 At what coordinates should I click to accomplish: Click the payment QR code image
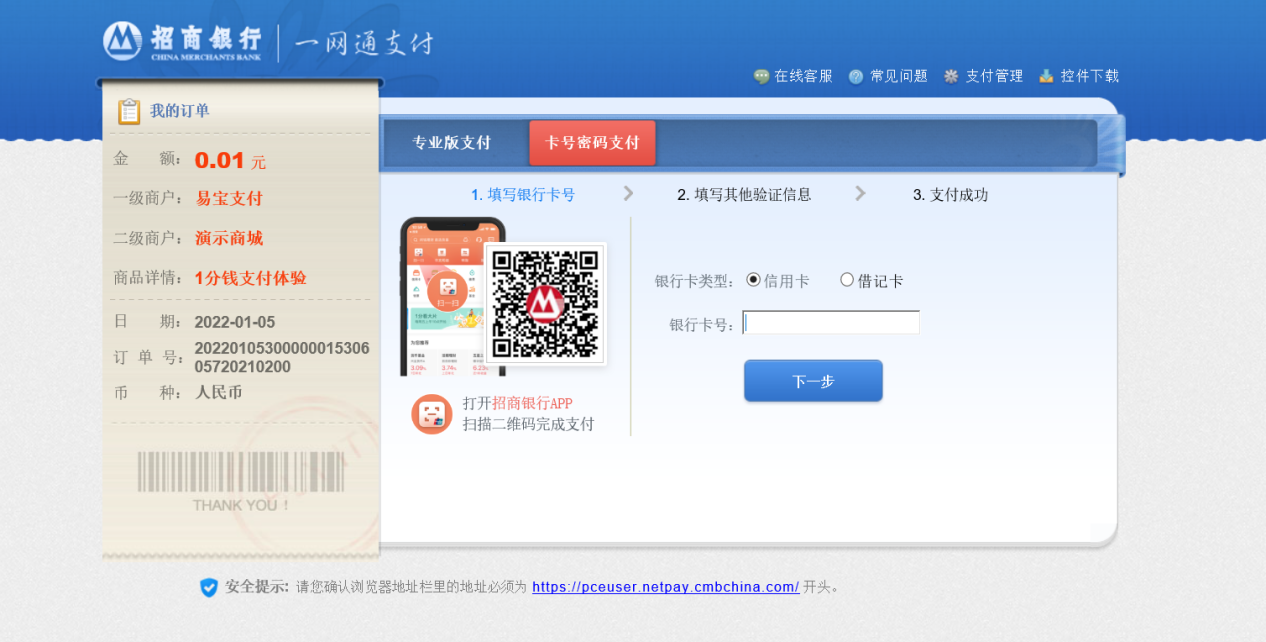(546, 303)
